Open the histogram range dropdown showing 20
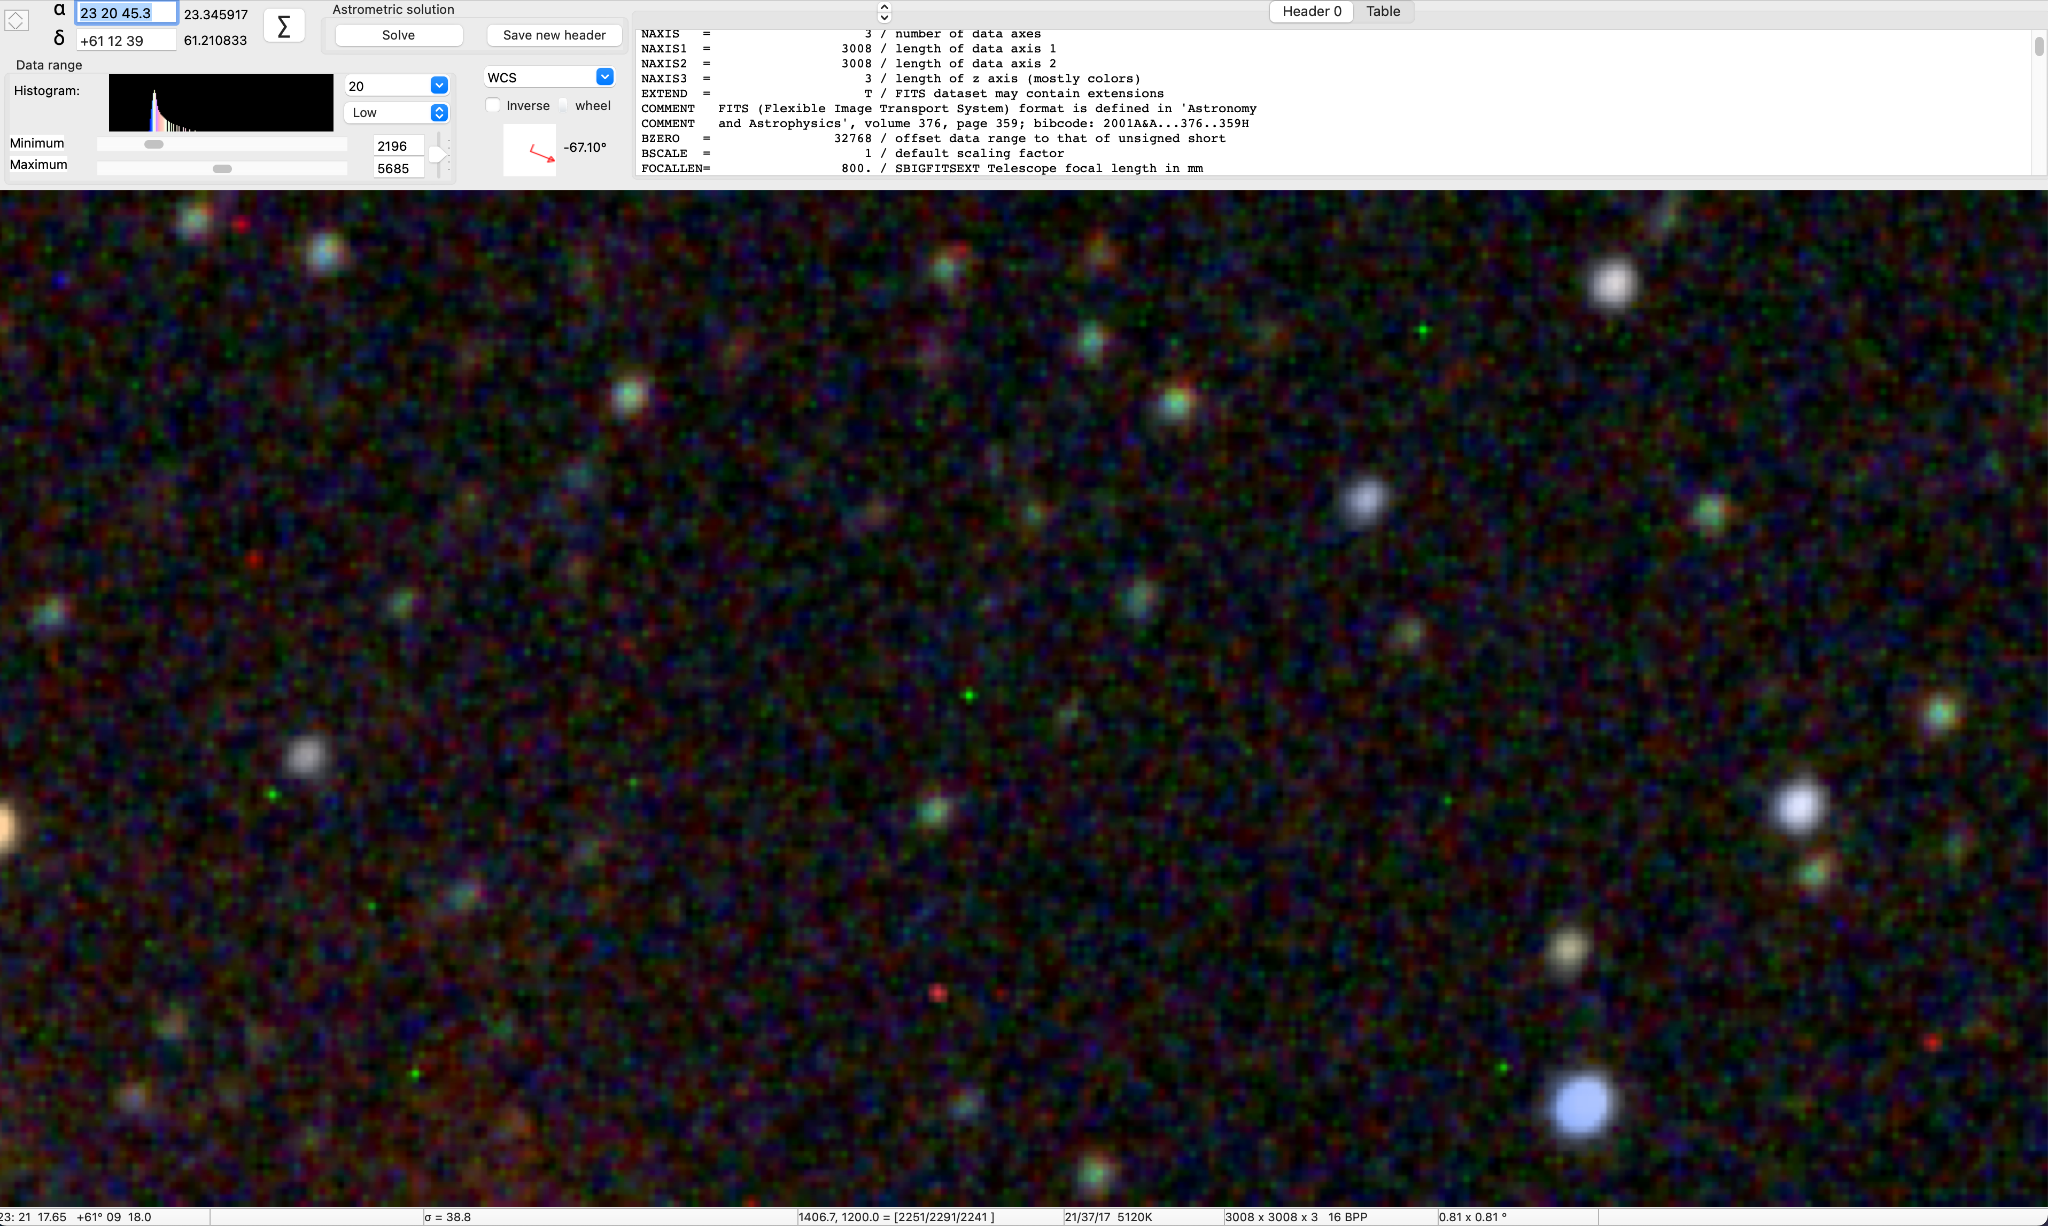 coord(396,86)
